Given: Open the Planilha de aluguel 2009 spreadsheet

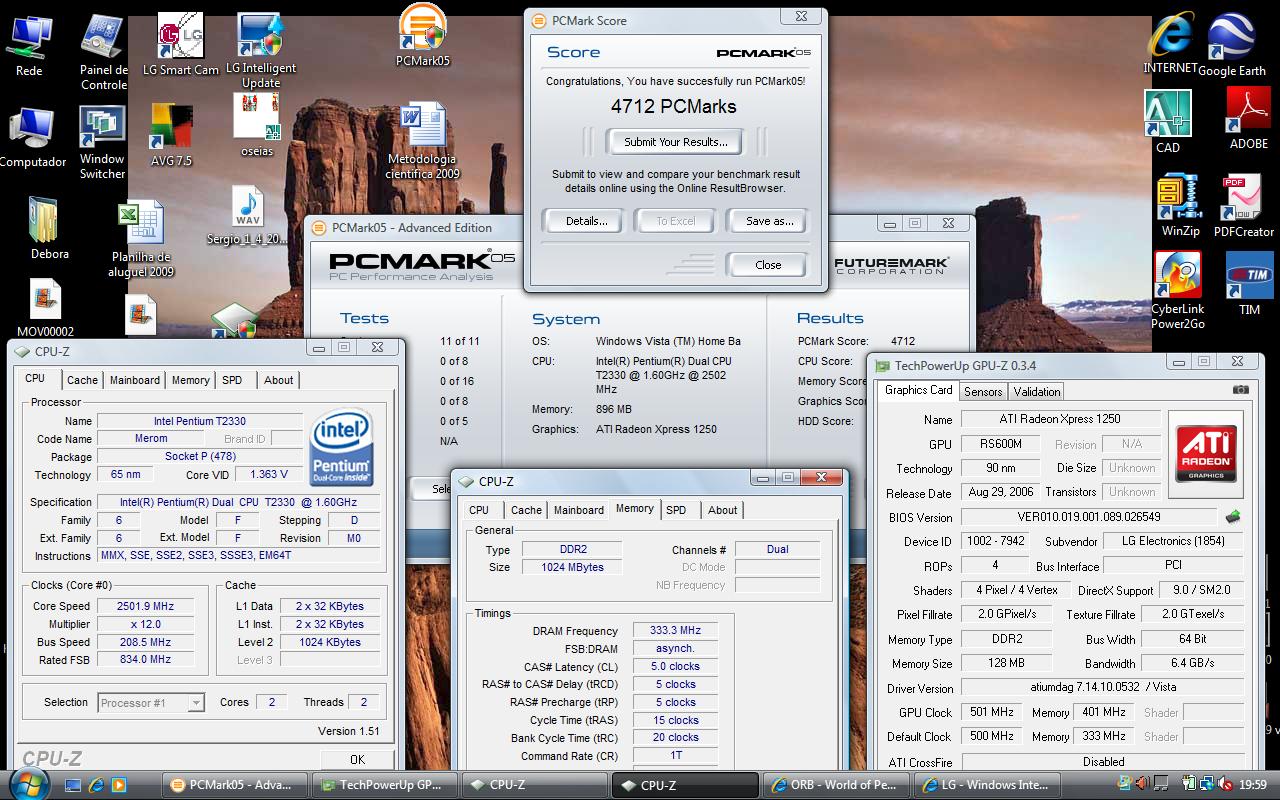Looking at the screenshot, I should [141, 239].
